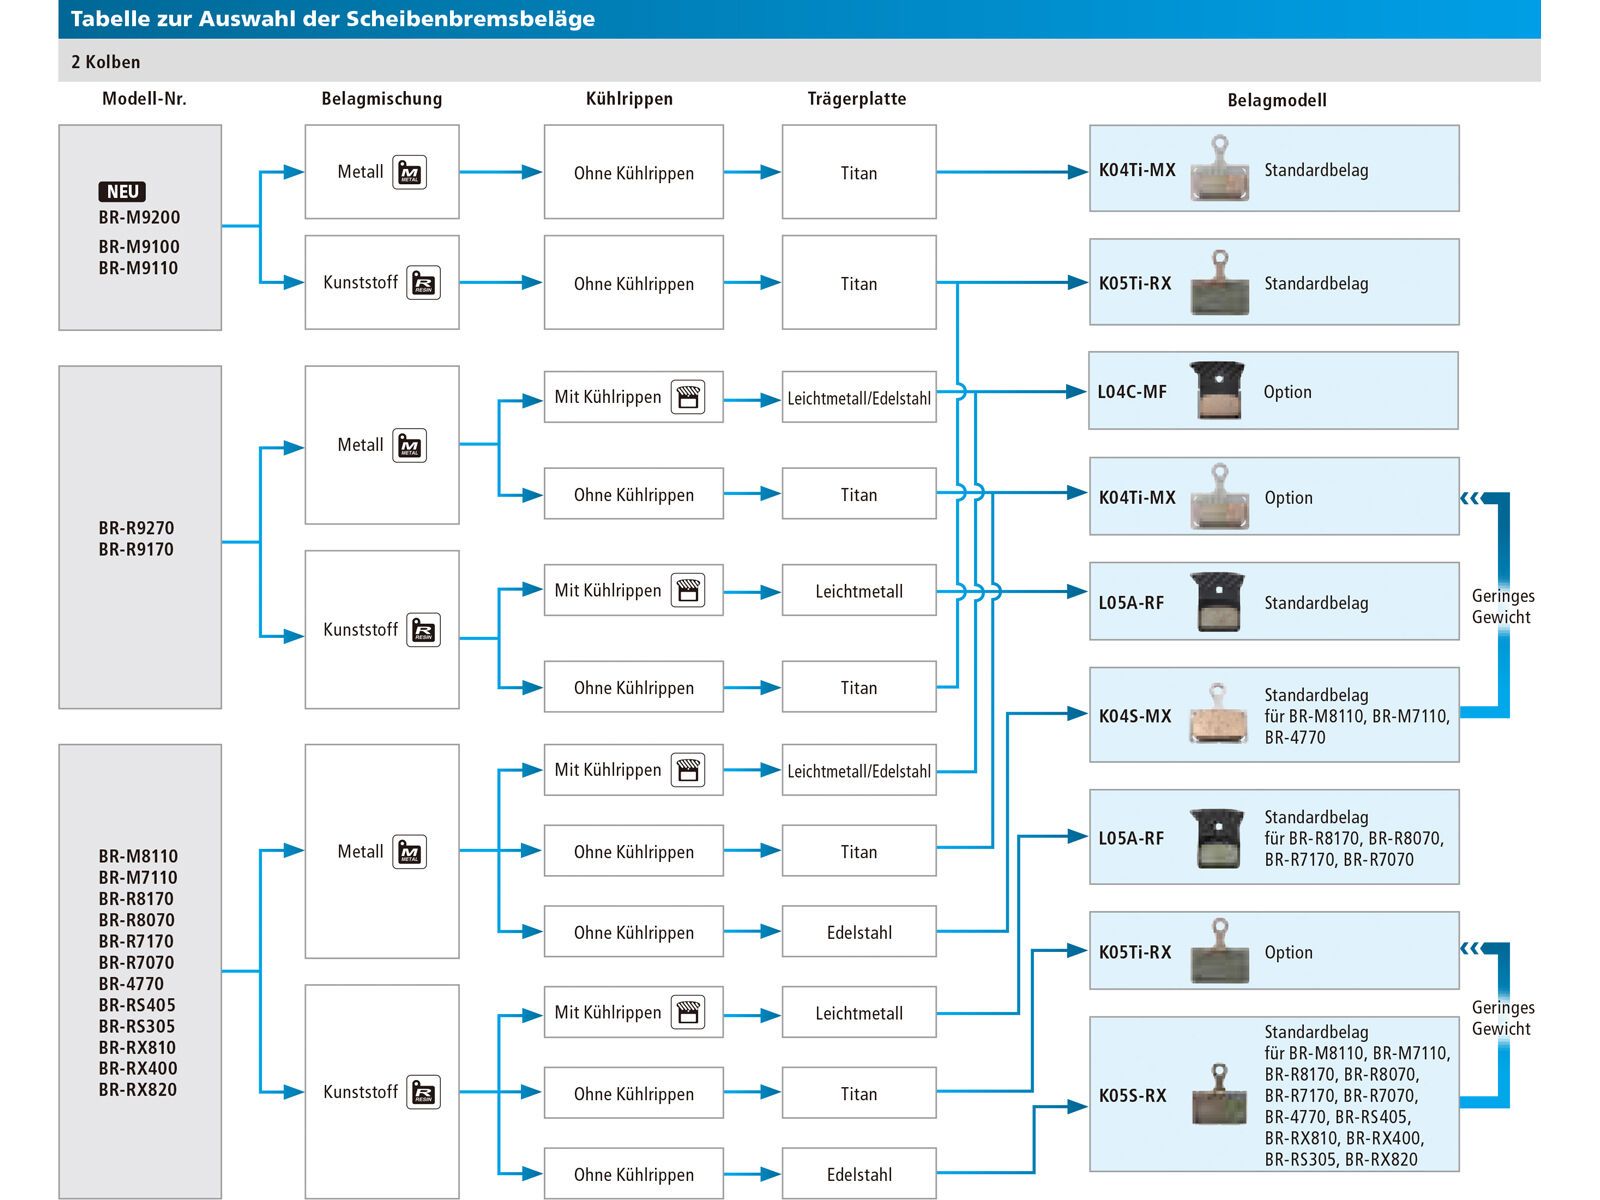
Task: Click cooling-fin icon in BR-R9270 Kunststoff row
Action: point(688,590)
